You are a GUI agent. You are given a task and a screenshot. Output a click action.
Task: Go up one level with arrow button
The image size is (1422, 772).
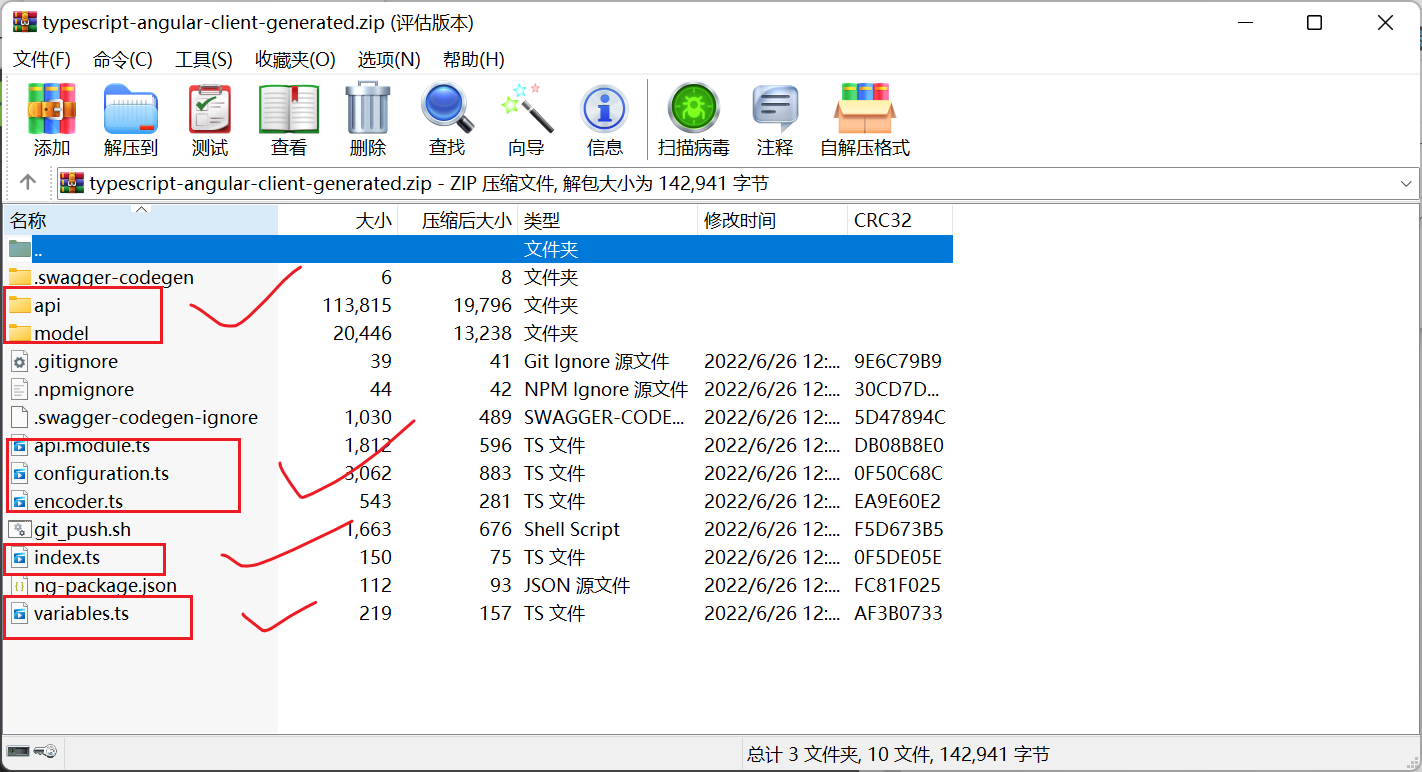(x=28, y=182)
